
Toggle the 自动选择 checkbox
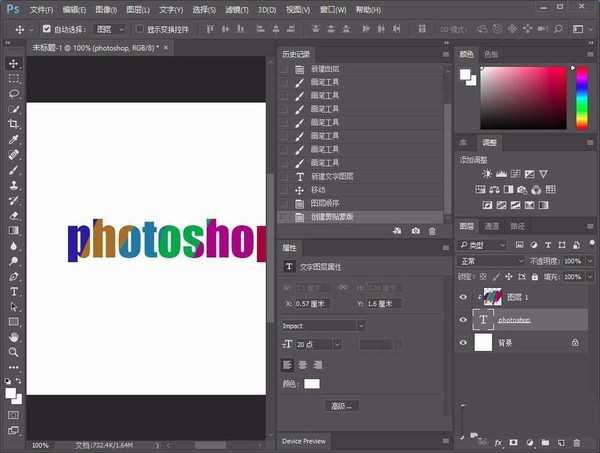(47, 30)
